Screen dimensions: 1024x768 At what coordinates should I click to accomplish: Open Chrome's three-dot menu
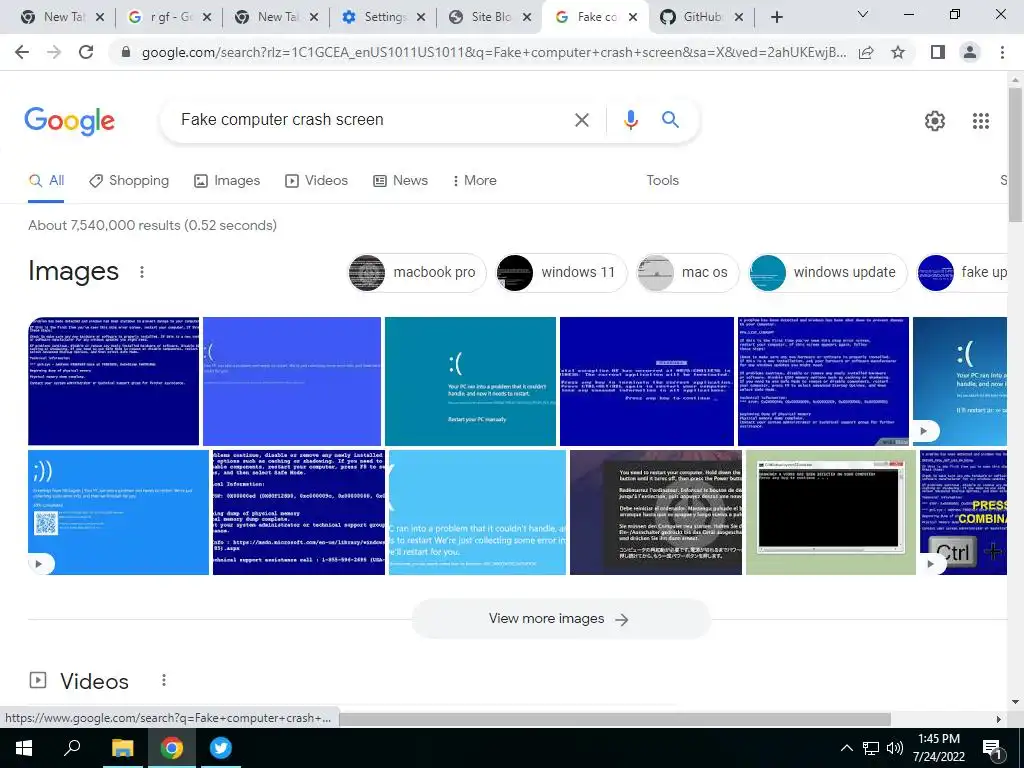coord(1002,52)
